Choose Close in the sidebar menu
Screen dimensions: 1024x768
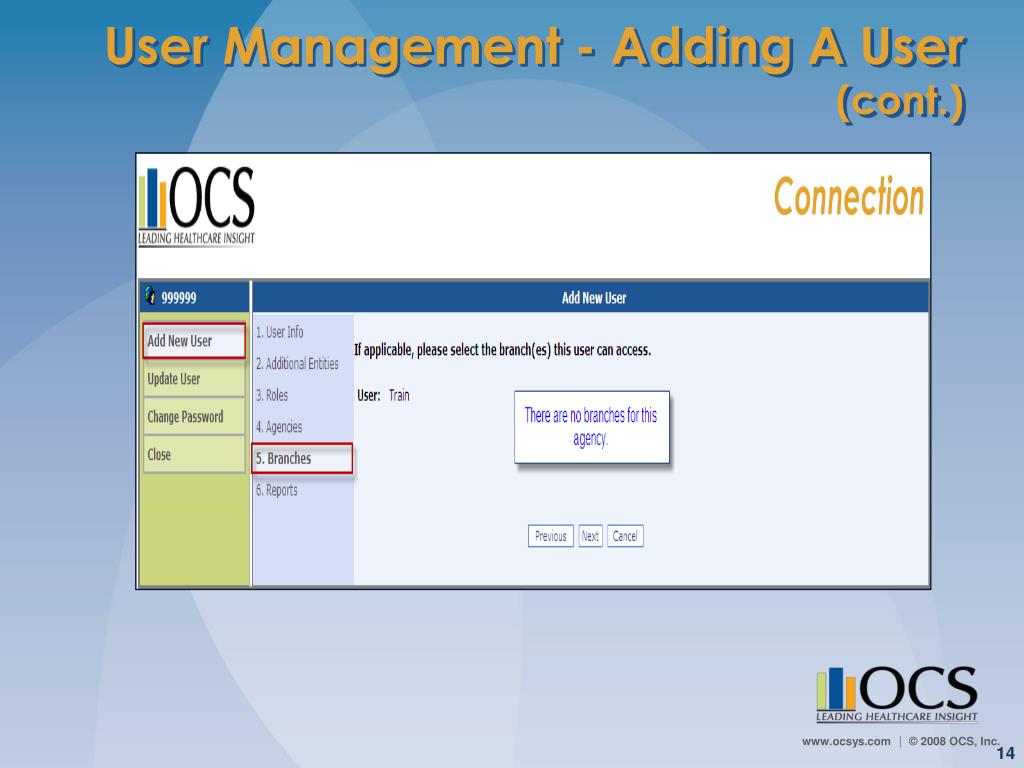194,455
